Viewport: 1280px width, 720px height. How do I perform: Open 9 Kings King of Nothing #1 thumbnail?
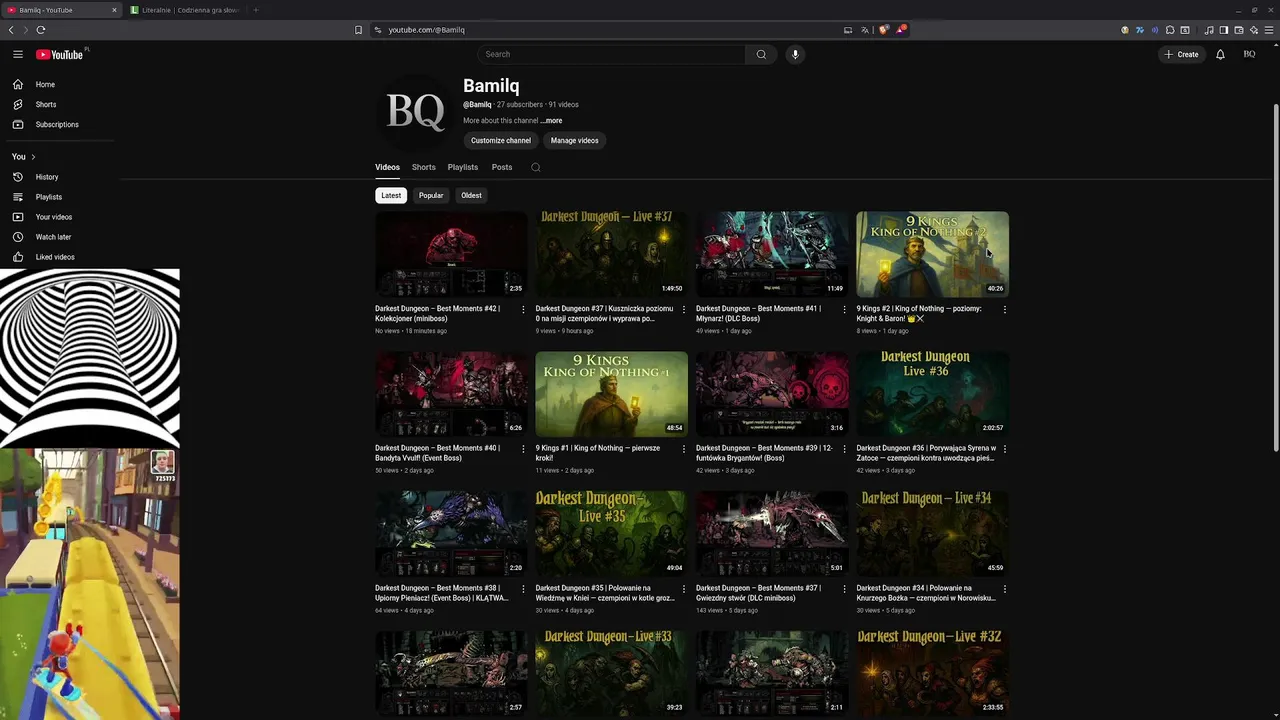click(611, 393)
